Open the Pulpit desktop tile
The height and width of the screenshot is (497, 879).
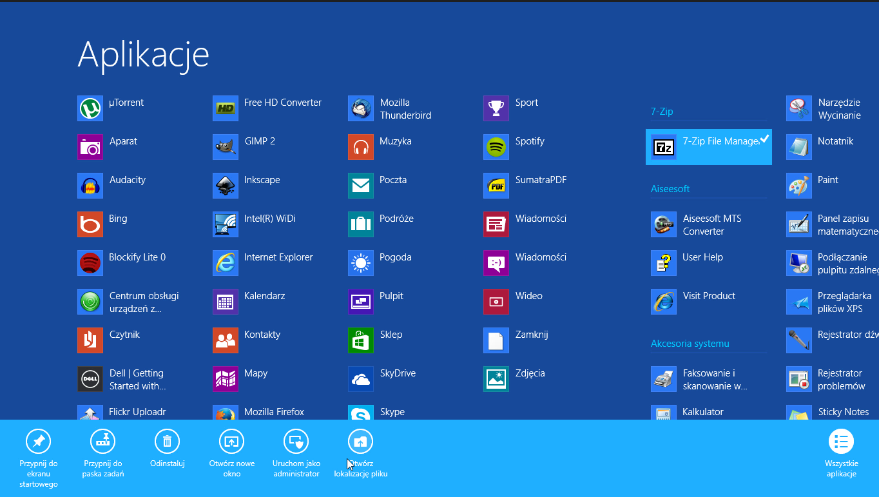tap(360, 301)
